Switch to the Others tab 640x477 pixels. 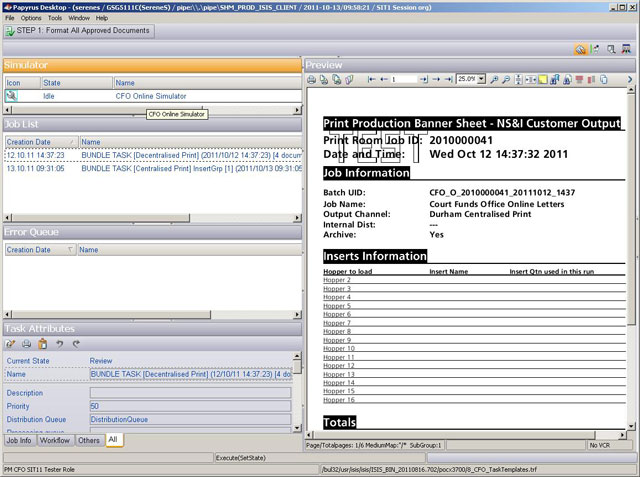(89, 441)
